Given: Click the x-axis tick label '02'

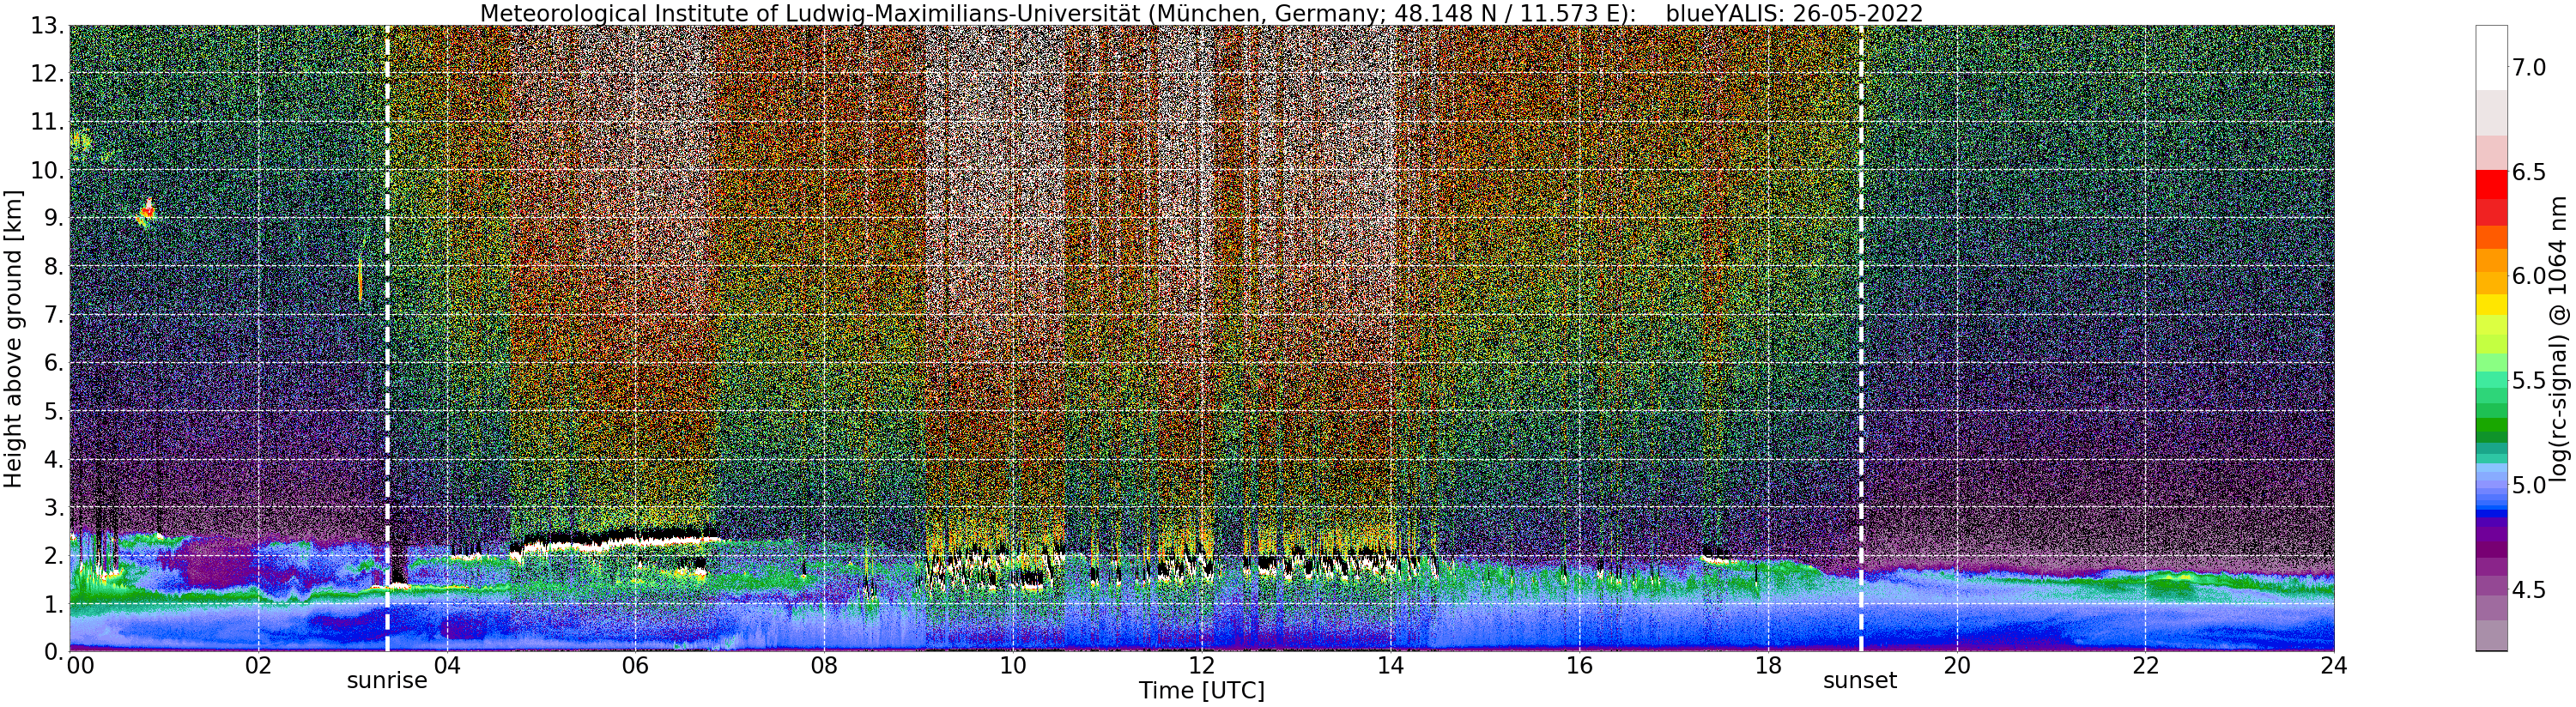Looking at the screenshot, I should pyautogui.click(x=258, y=666).
